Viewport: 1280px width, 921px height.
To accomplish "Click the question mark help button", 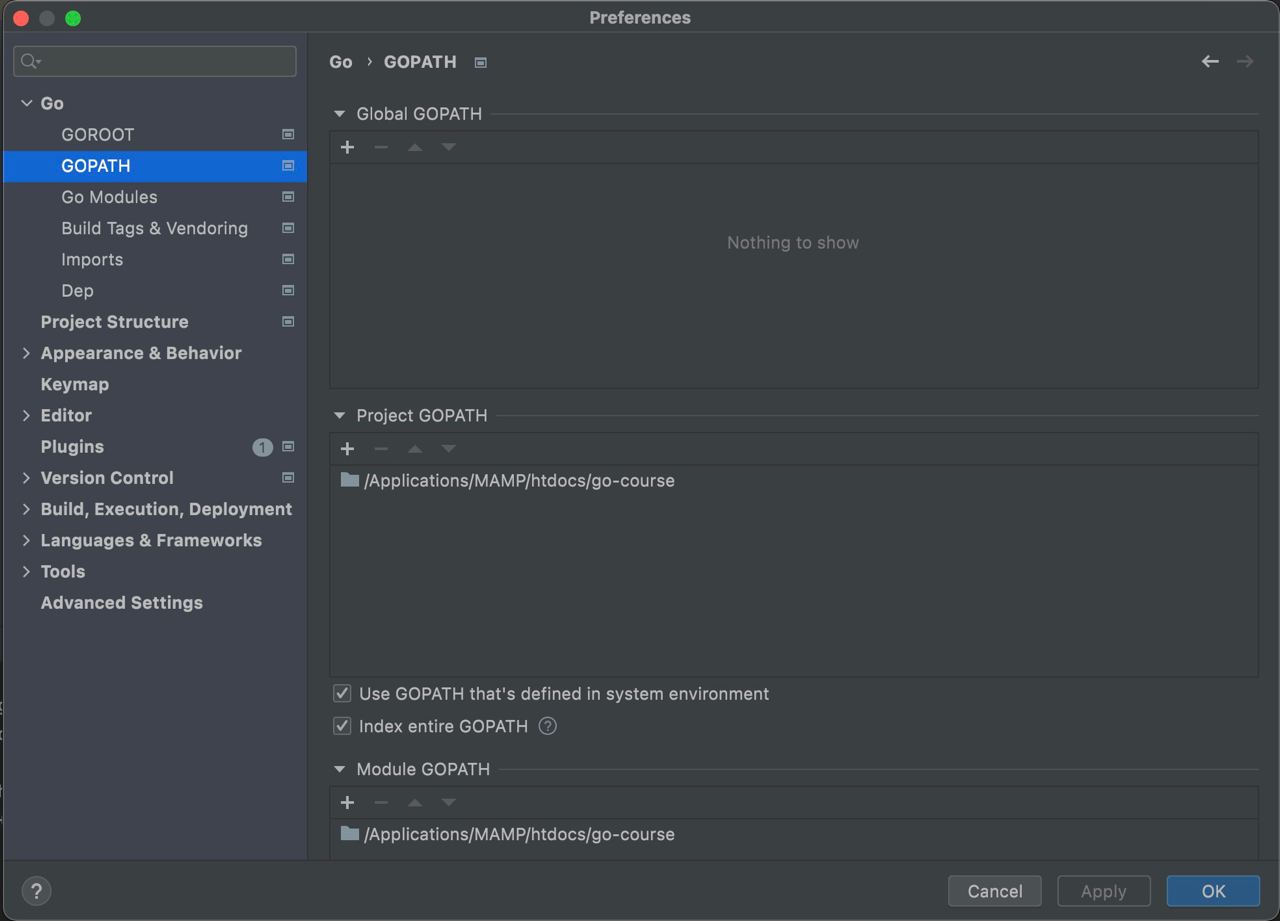I will click(x=36, y=891).
